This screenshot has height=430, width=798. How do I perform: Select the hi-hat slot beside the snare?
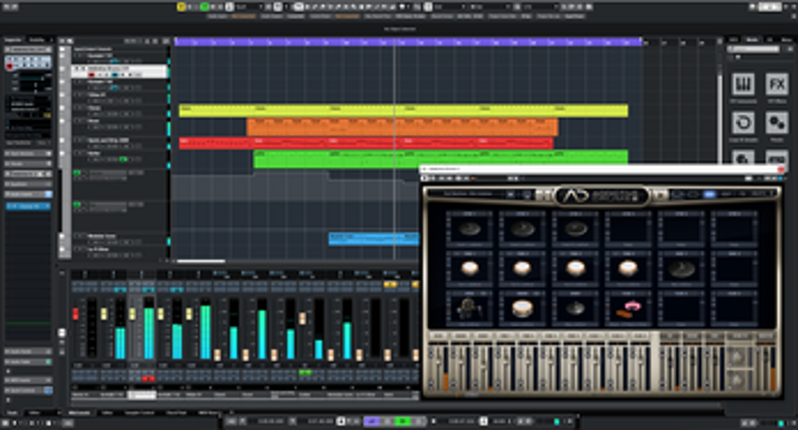click(x=575, y=308)
